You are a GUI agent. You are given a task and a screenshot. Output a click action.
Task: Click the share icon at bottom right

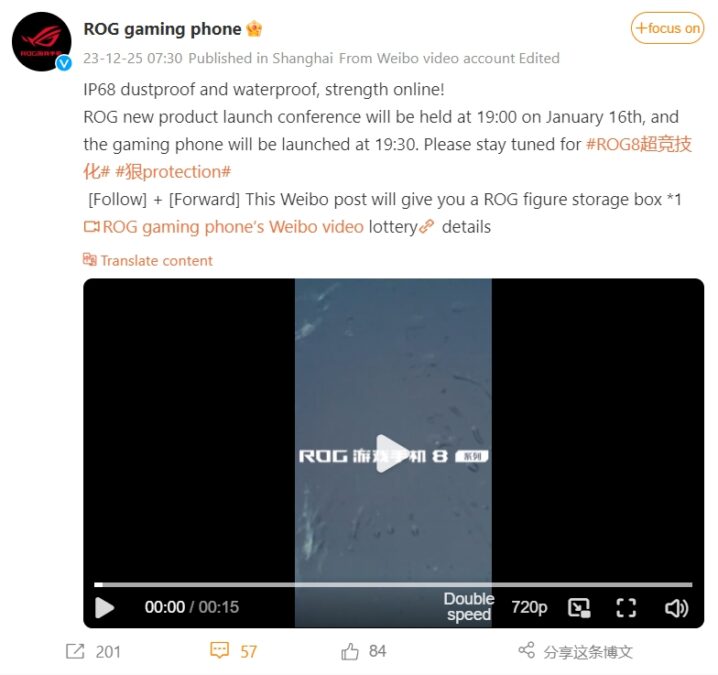pyautogui.click(x=526, y=650)
